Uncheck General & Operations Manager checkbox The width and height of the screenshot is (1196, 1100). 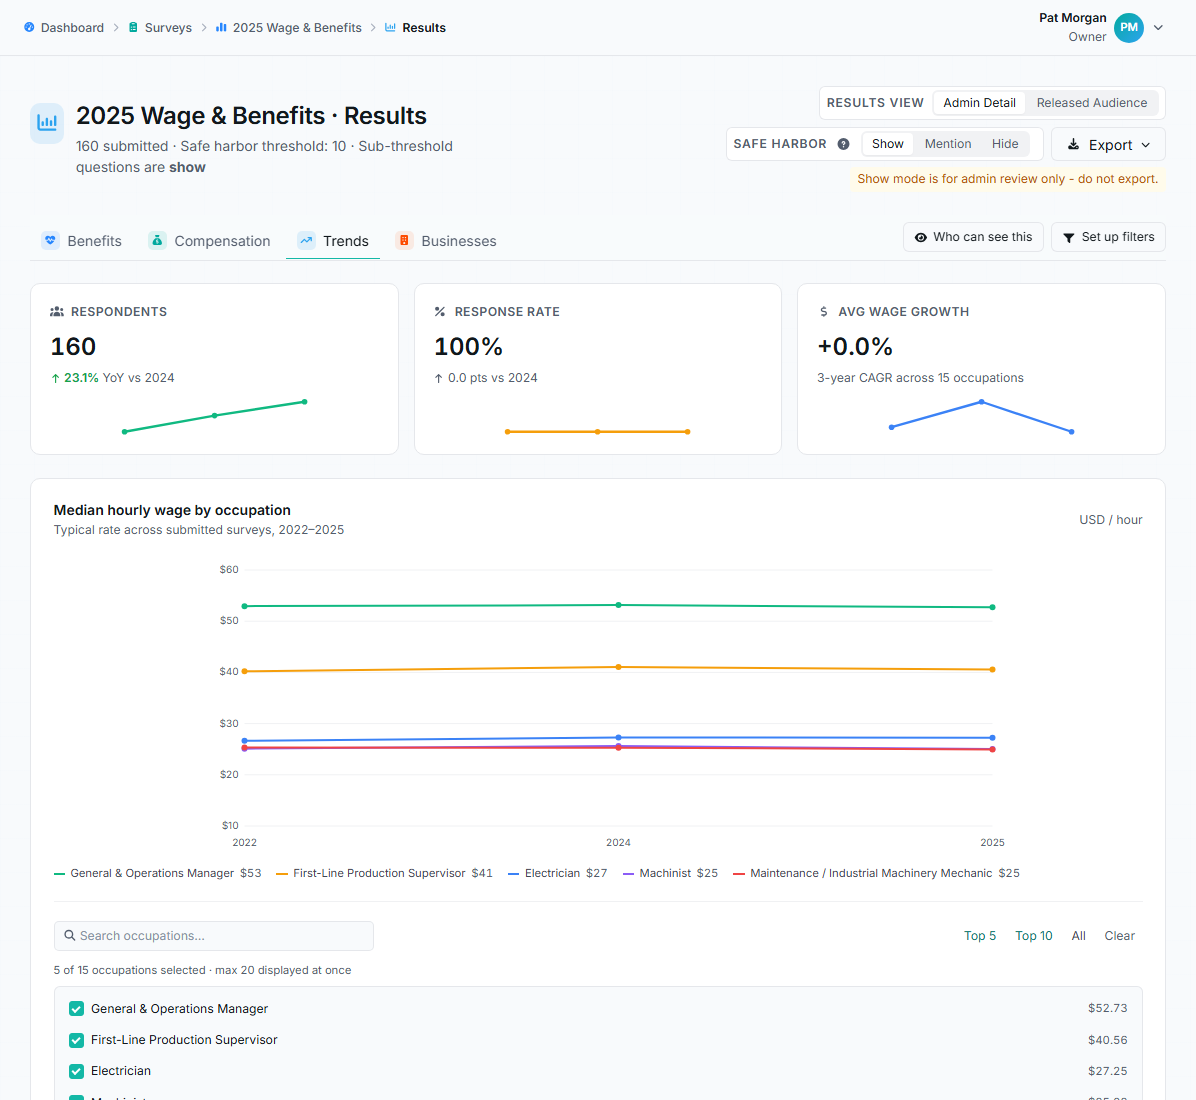pos(76,1008)
